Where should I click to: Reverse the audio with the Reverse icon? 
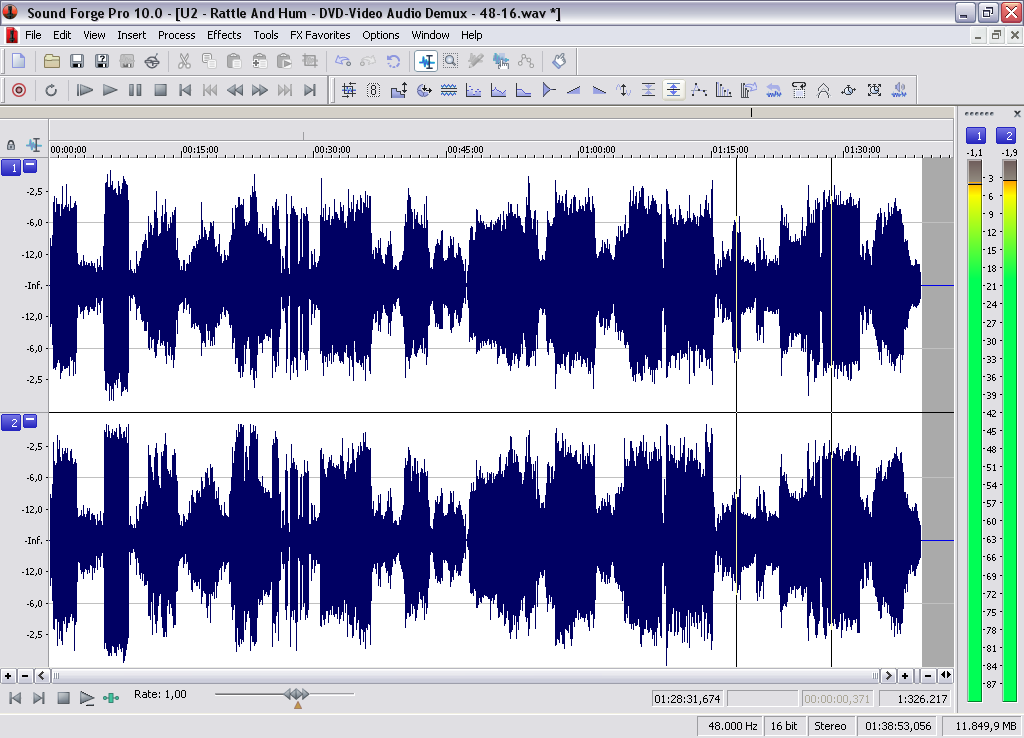[x=774, y=90]
